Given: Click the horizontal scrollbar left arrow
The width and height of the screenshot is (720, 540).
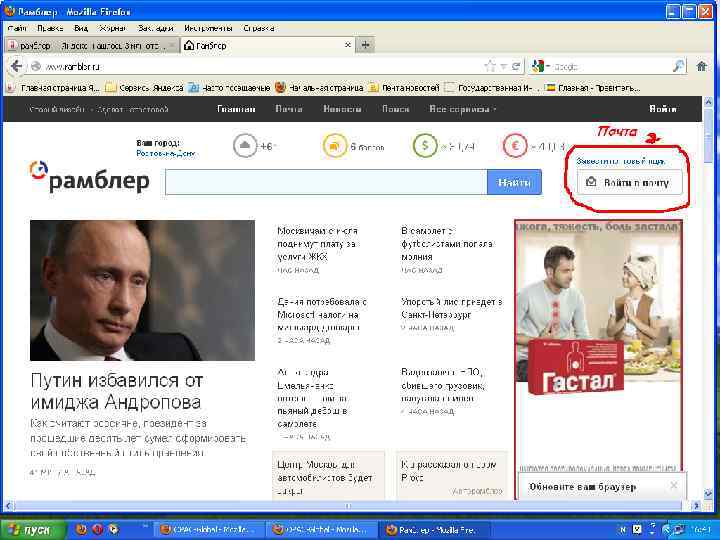Looking at the screenshot, I should [9, 506].
